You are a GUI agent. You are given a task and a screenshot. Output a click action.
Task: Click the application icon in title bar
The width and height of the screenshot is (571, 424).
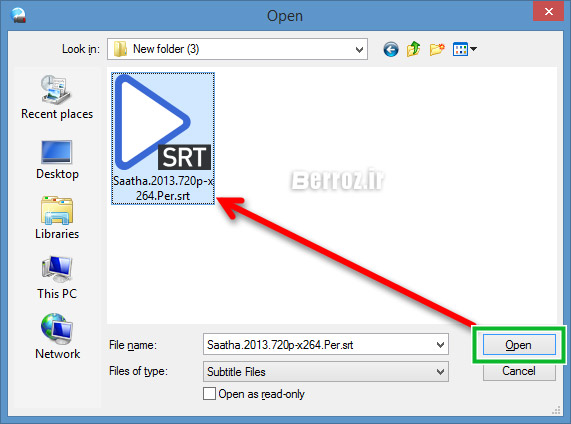[x=18, y=15]
